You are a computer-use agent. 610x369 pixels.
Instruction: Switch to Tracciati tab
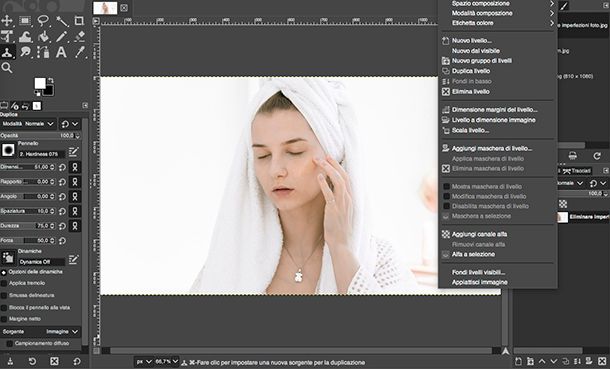pos(577,171)
